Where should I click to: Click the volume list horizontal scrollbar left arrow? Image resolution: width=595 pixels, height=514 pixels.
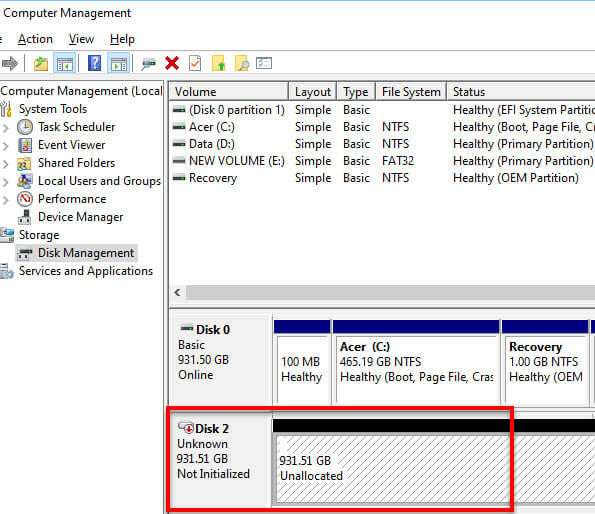click(177, 292)
